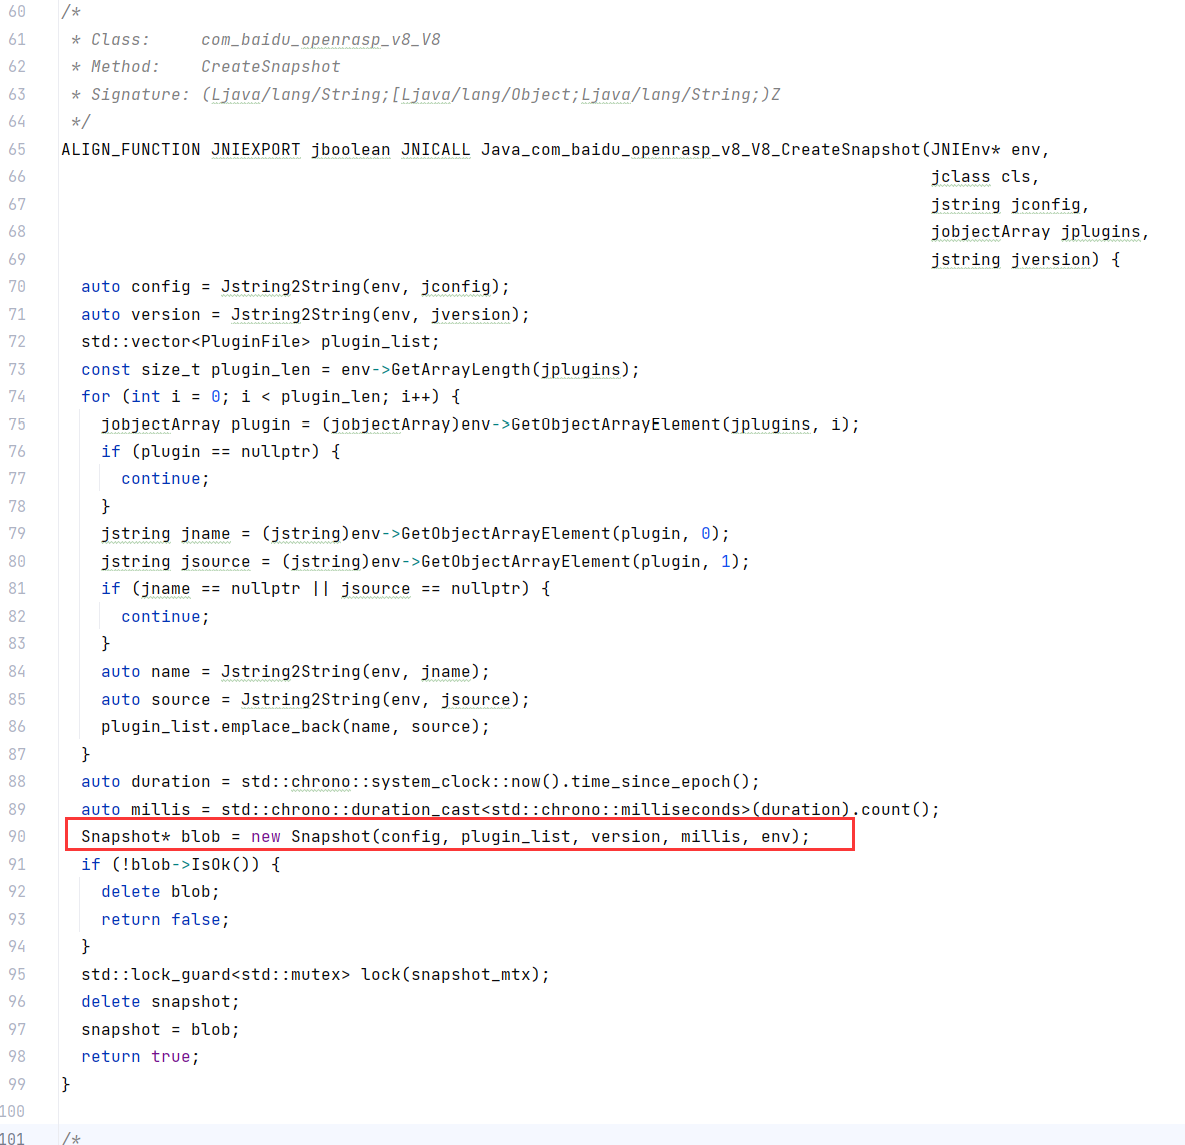Click 'if (jname == nullptr ||' line
This screenshot has width=1185, height=1145.
coord(326,589)
